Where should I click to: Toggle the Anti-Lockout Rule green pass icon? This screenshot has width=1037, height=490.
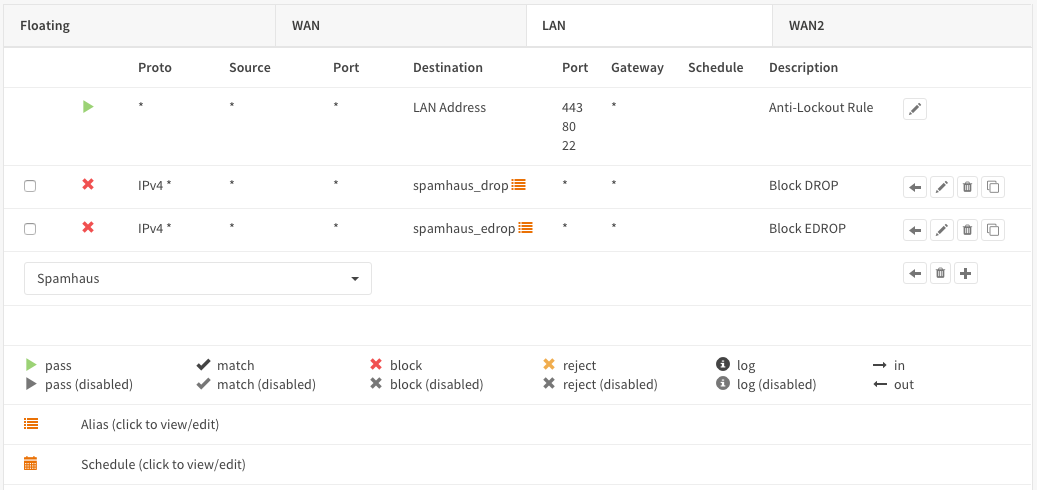click(x=88, y=107)
